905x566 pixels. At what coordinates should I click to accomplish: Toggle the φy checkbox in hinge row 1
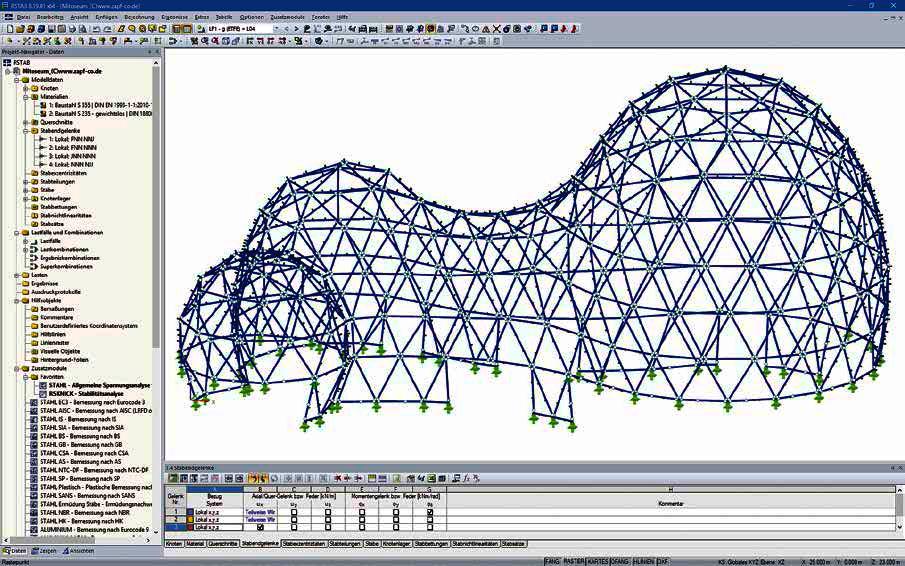coord(396,512)
